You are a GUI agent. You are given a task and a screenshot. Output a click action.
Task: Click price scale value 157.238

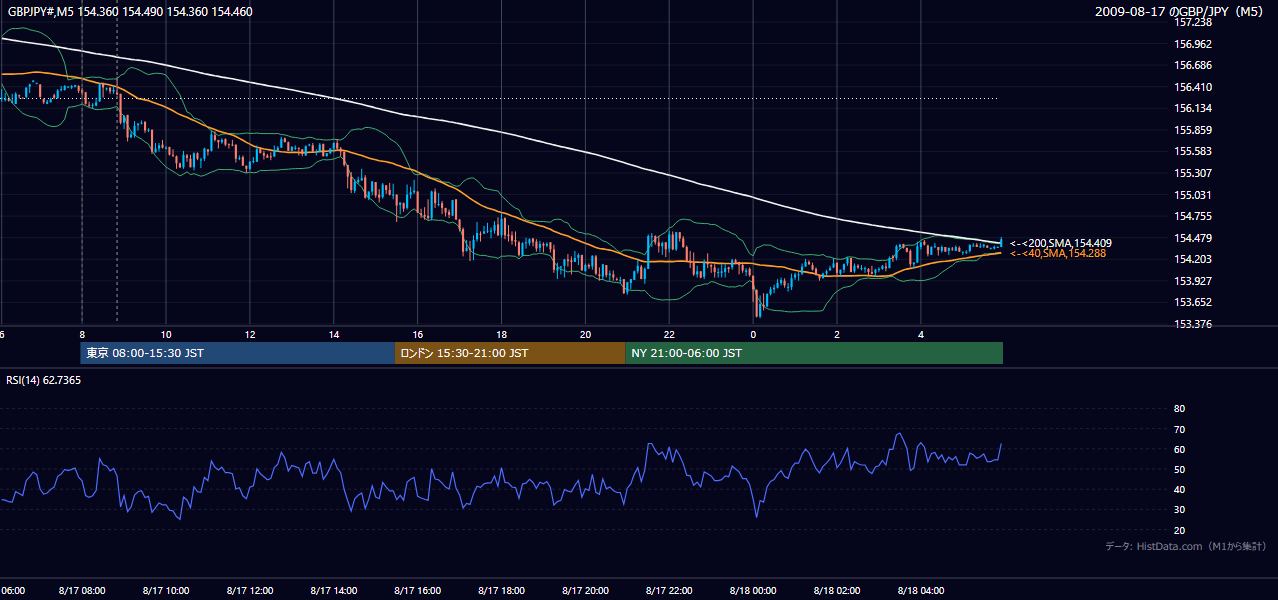click(x=1192, y=22)
